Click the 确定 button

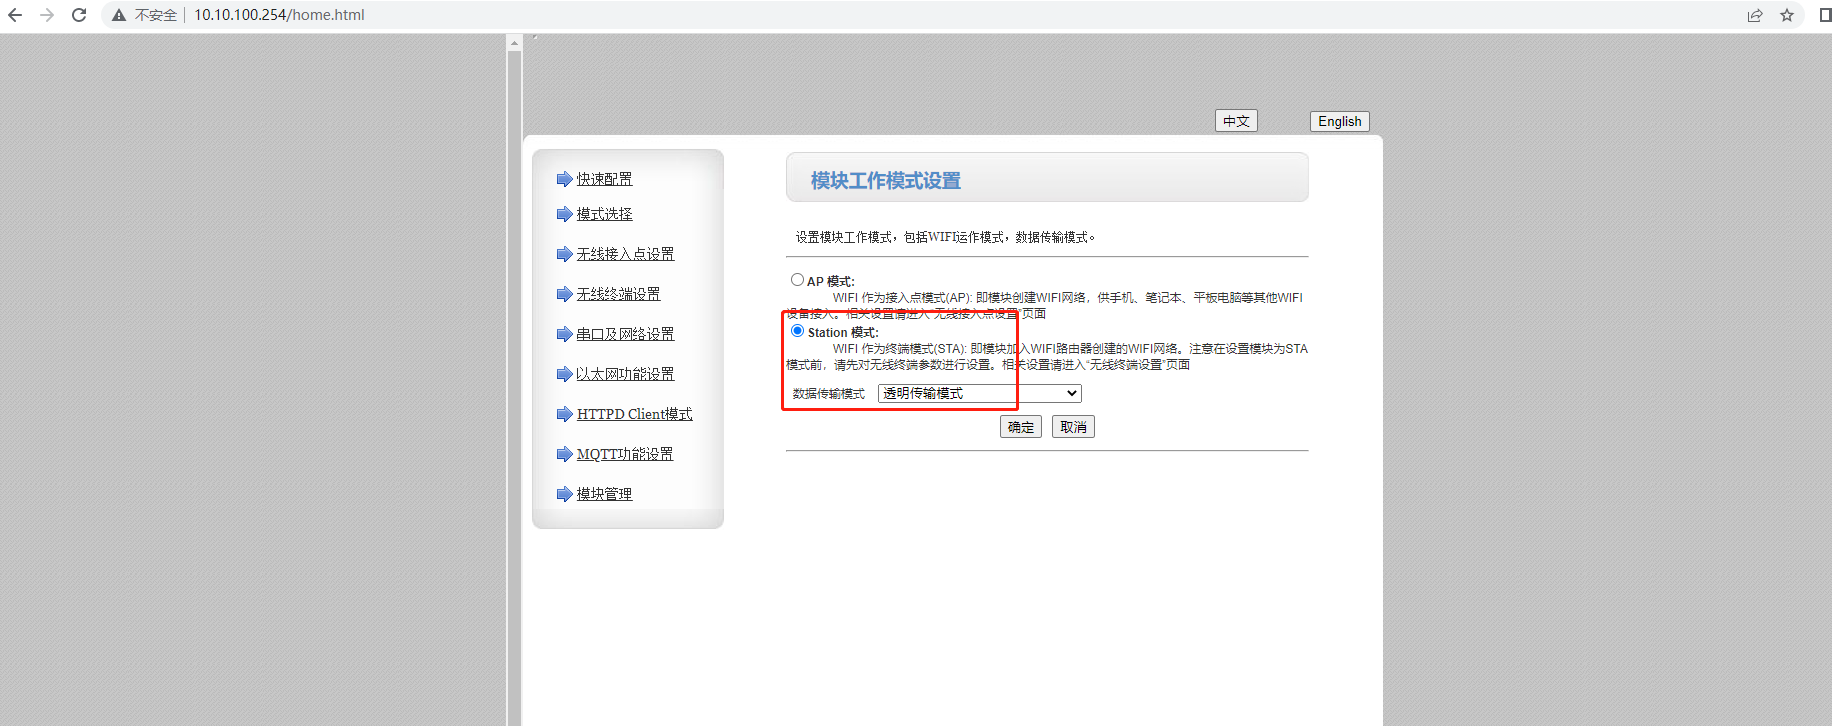(x=1020, y=427)
